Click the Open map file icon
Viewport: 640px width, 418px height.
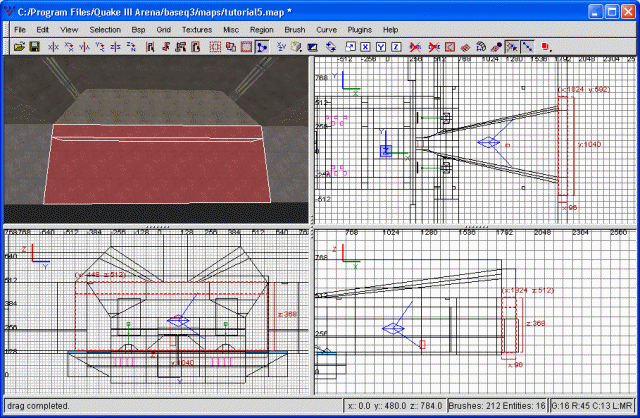[19, 47]
